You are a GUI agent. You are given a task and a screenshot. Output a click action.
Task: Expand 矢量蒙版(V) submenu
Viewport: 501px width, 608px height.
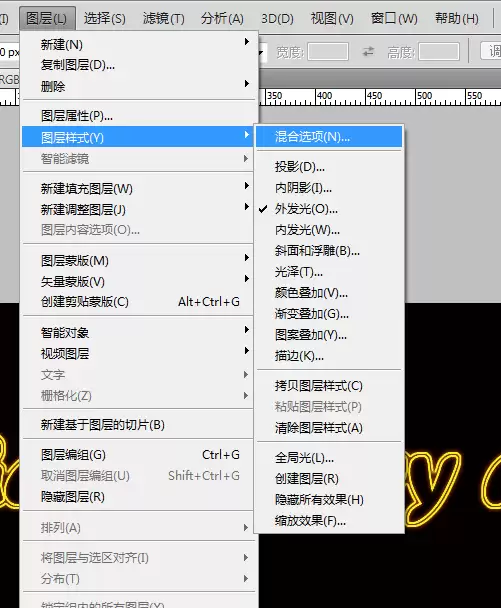(138, 282)
